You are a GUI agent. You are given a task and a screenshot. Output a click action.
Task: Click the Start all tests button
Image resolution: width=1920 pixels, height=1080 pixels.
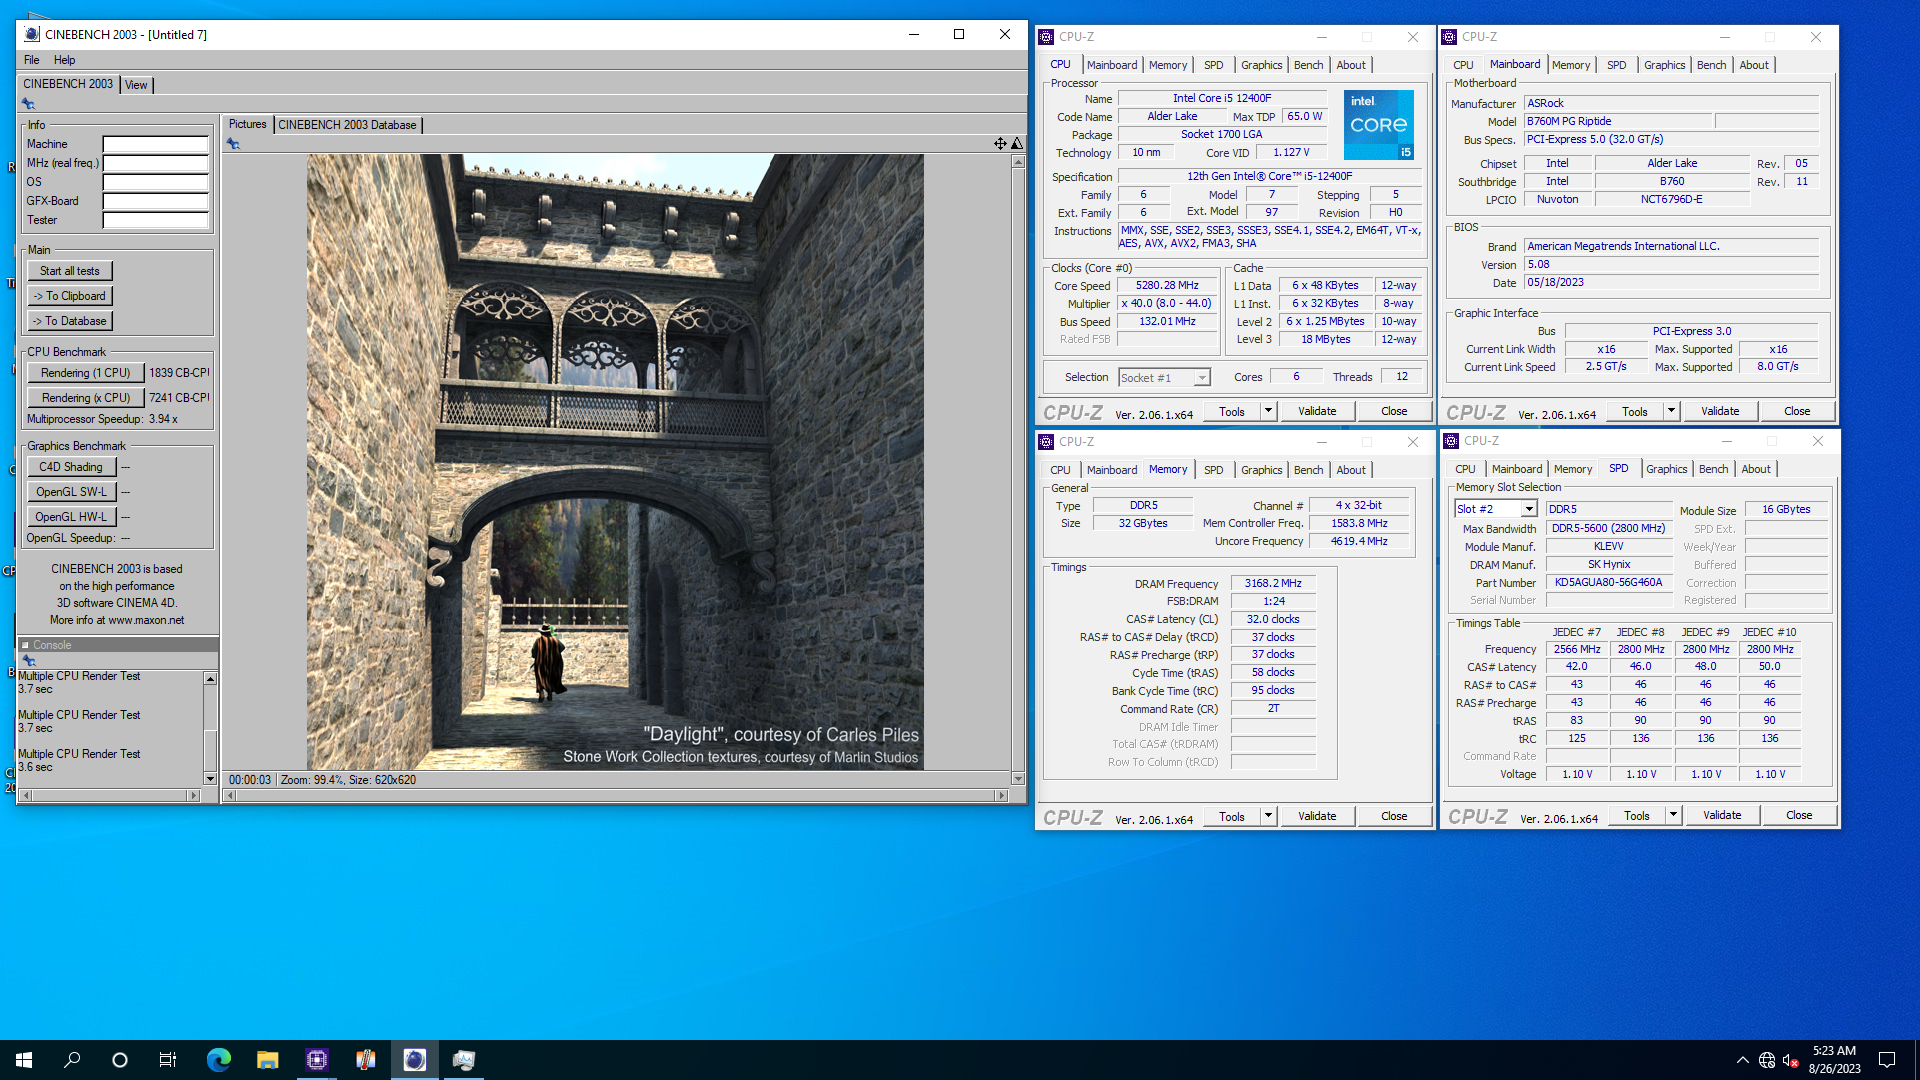click(70, 271)
